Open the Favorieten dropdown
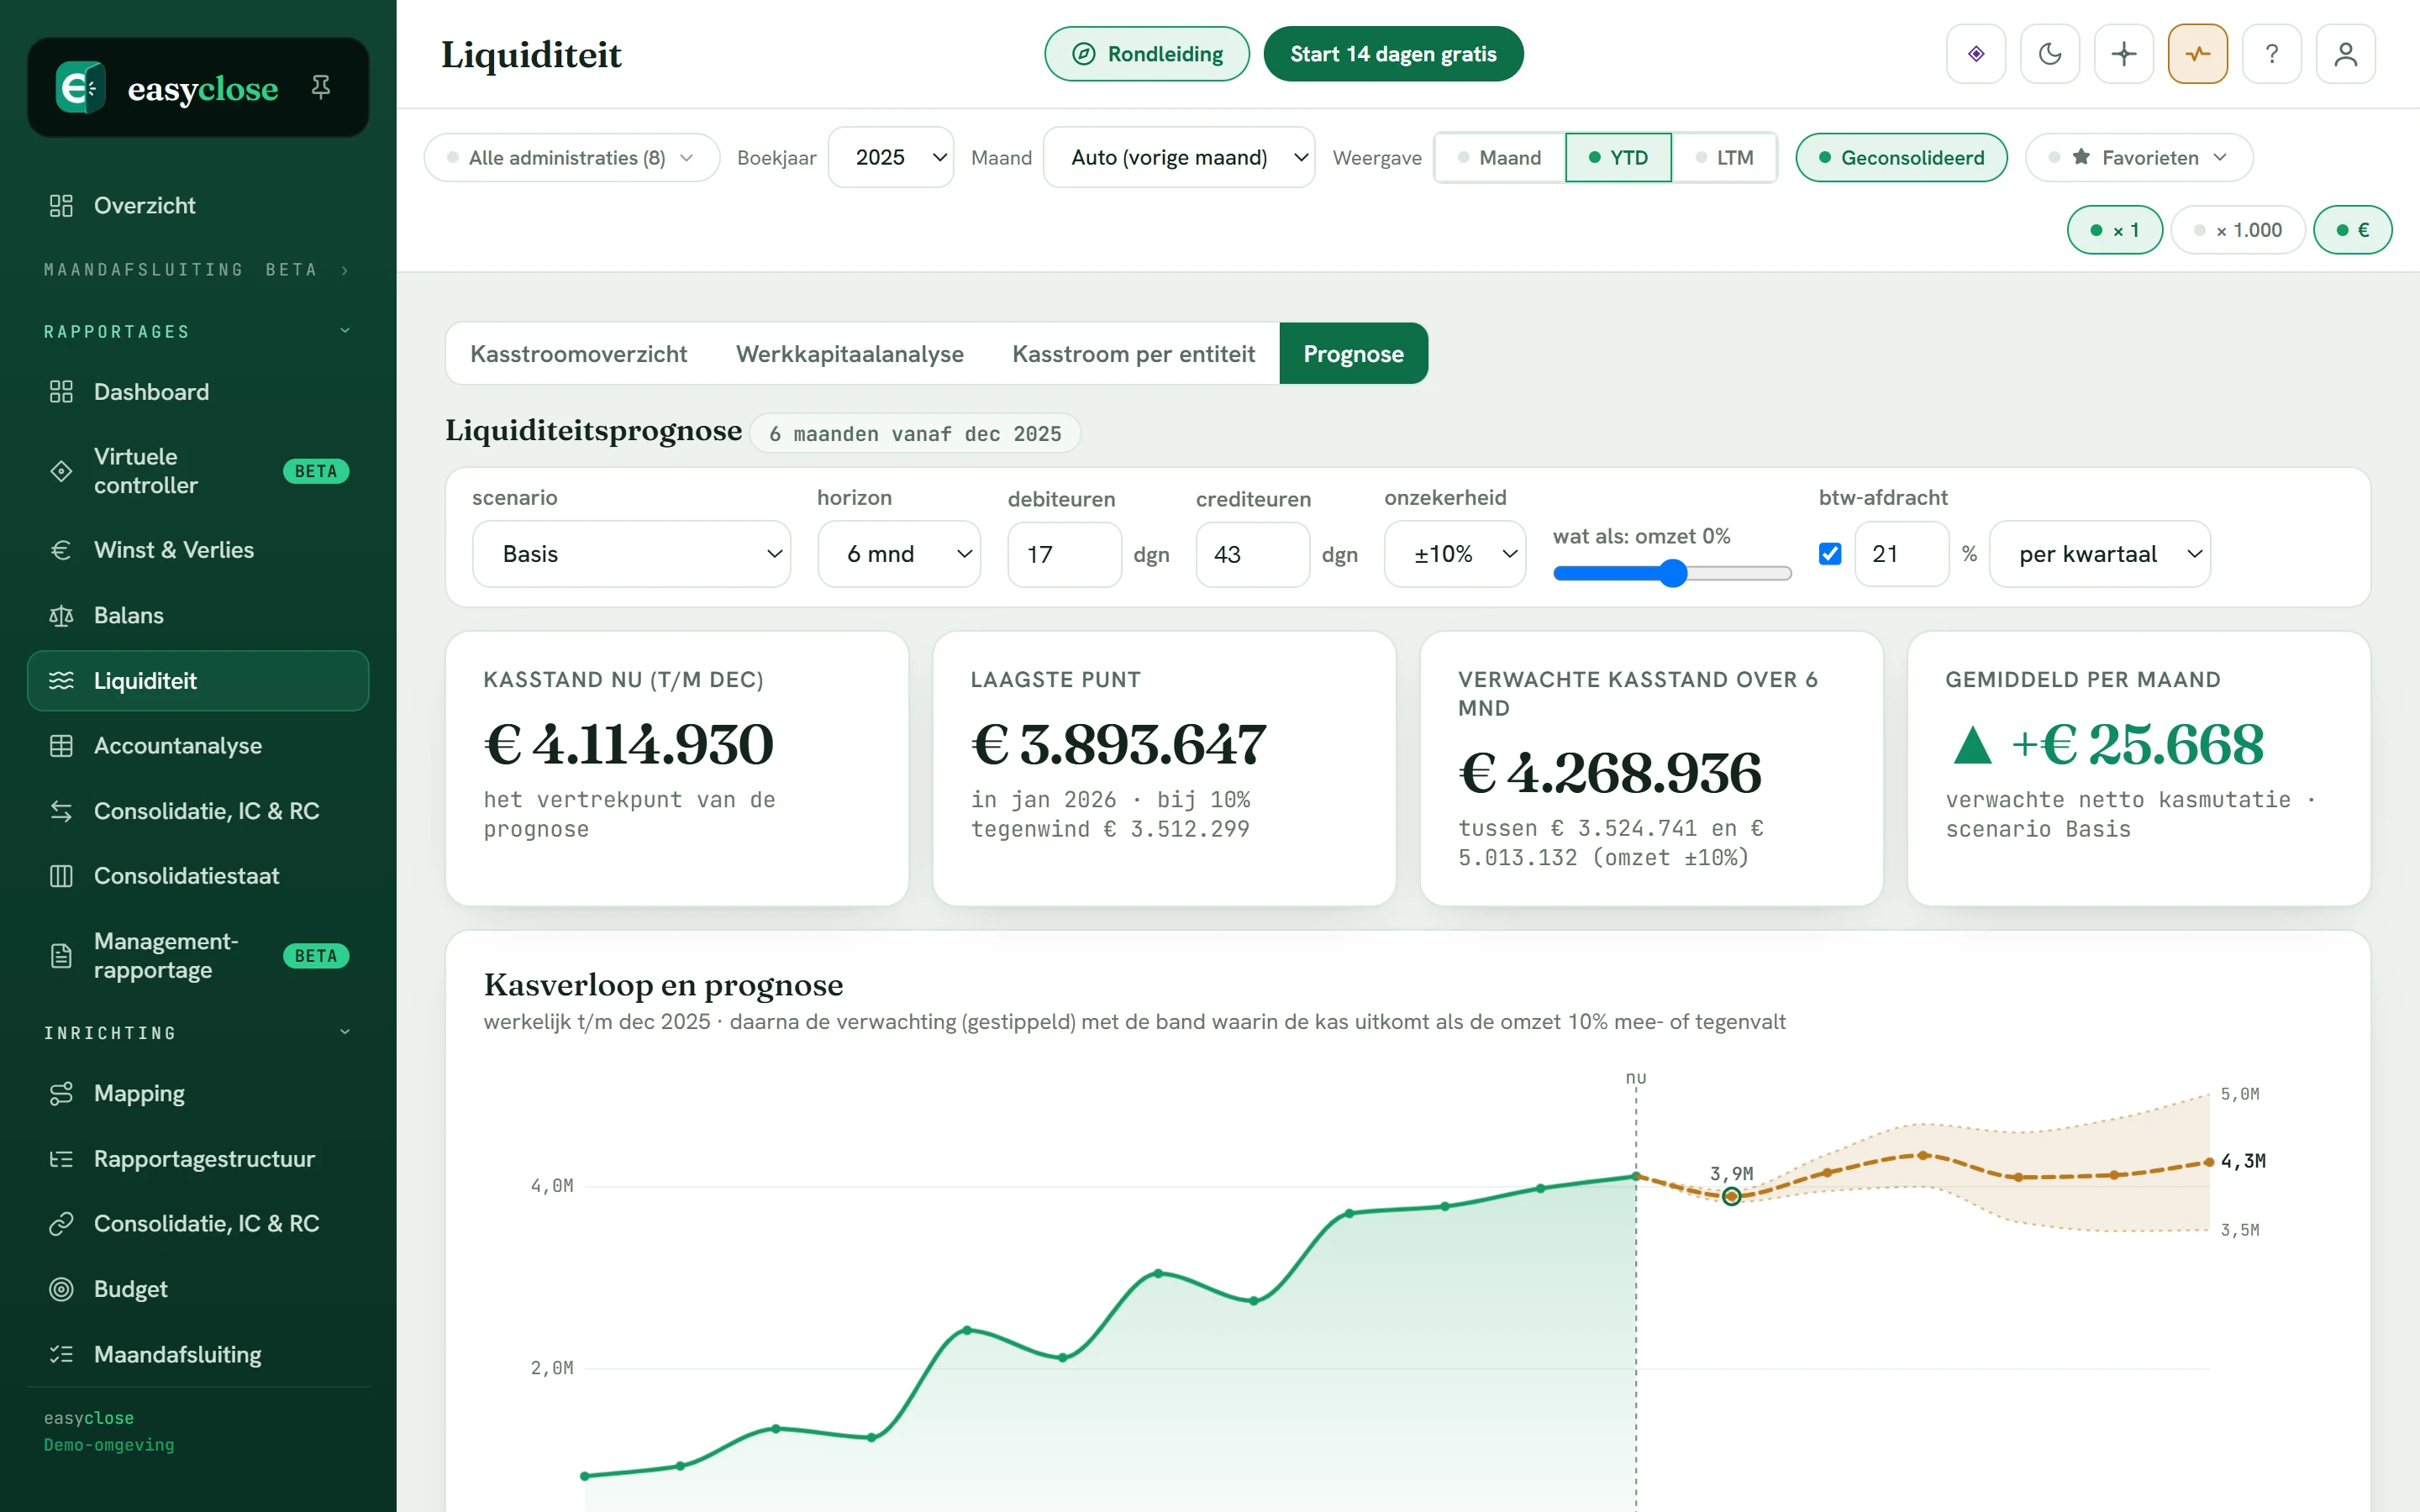 point(2139,158)
